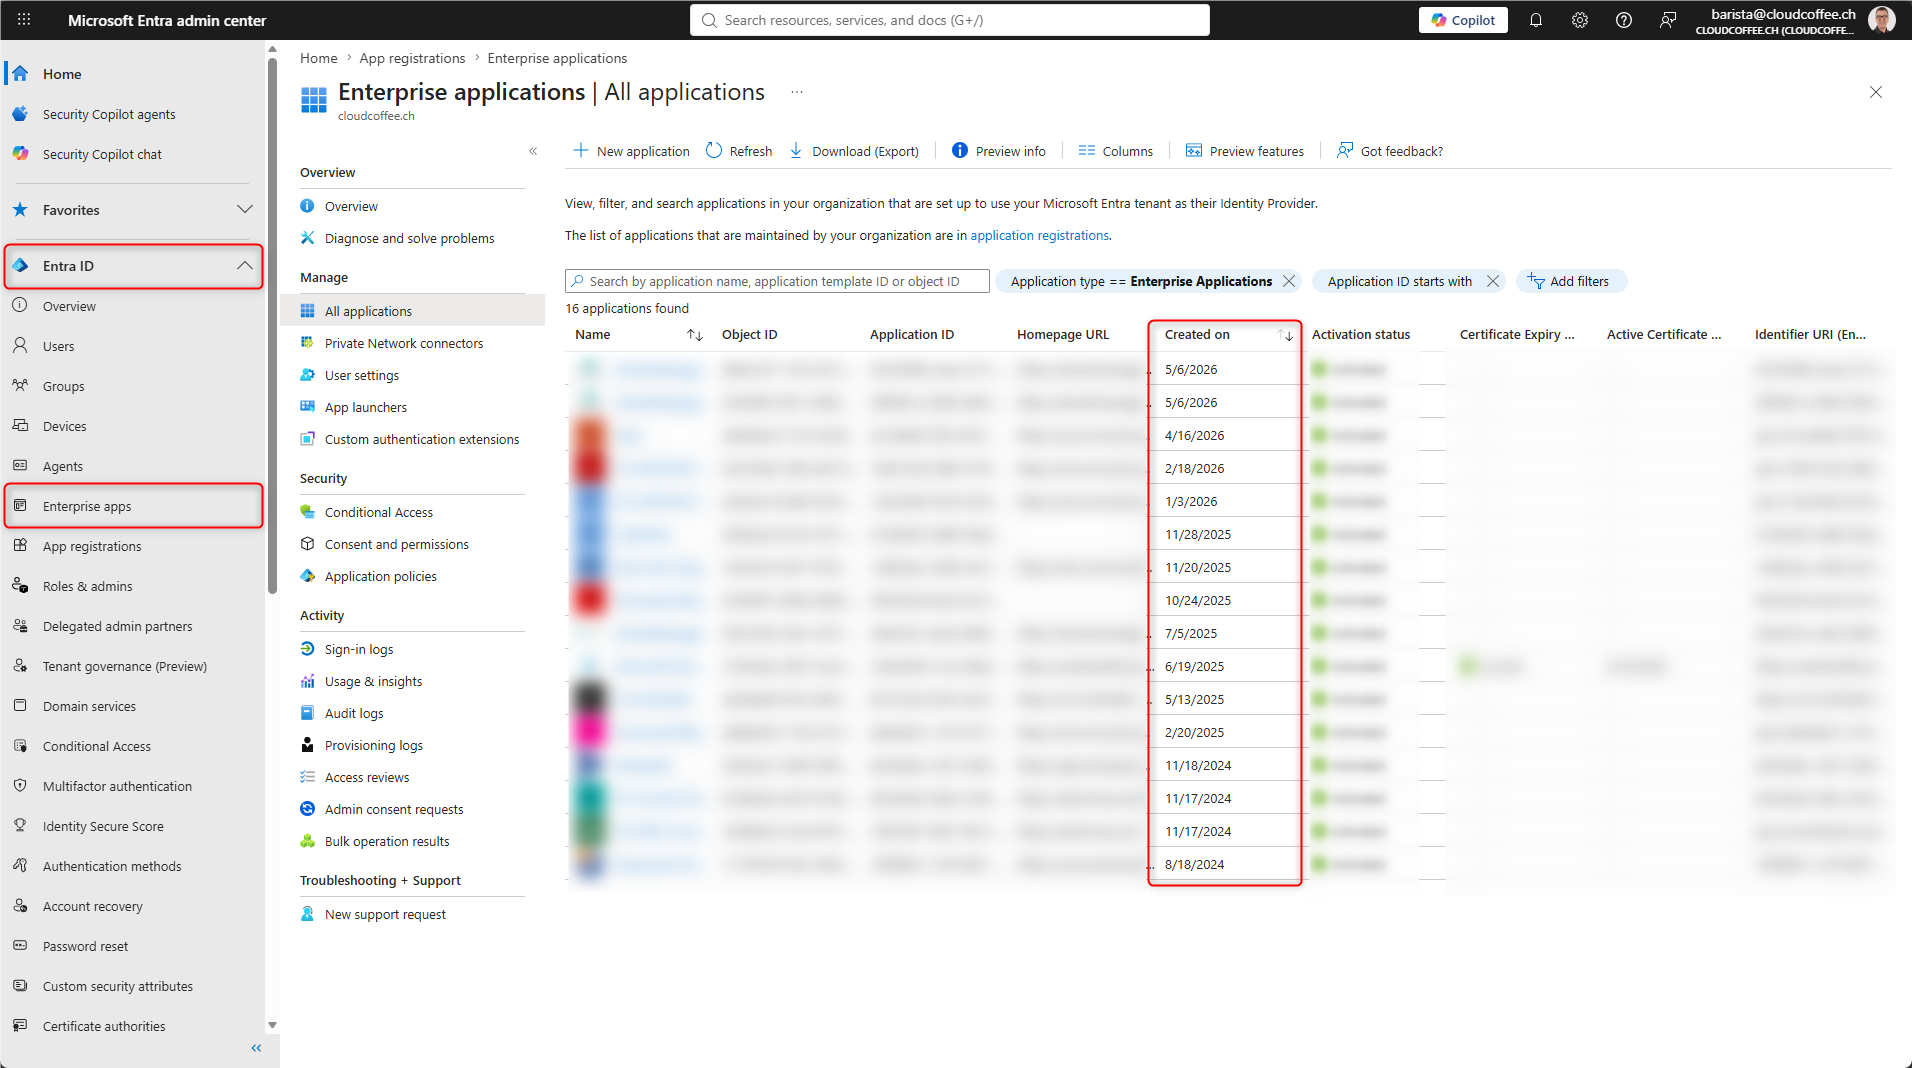The image size is (1912, 1068).
Task: Open Sign-in logs
Action: [359, 649]
